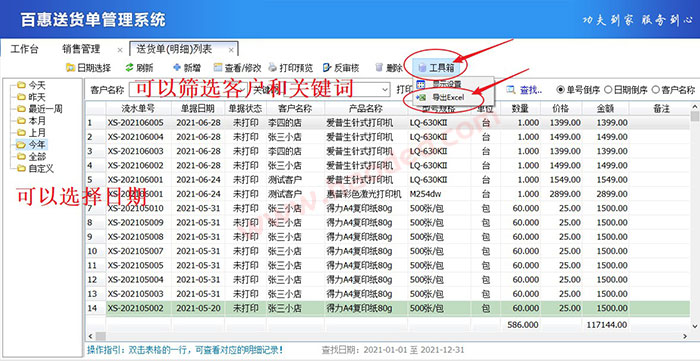Screen dimensions: 700x361
Task: Select the 全部 date filter folder
Action: click(x=31, y=157)
